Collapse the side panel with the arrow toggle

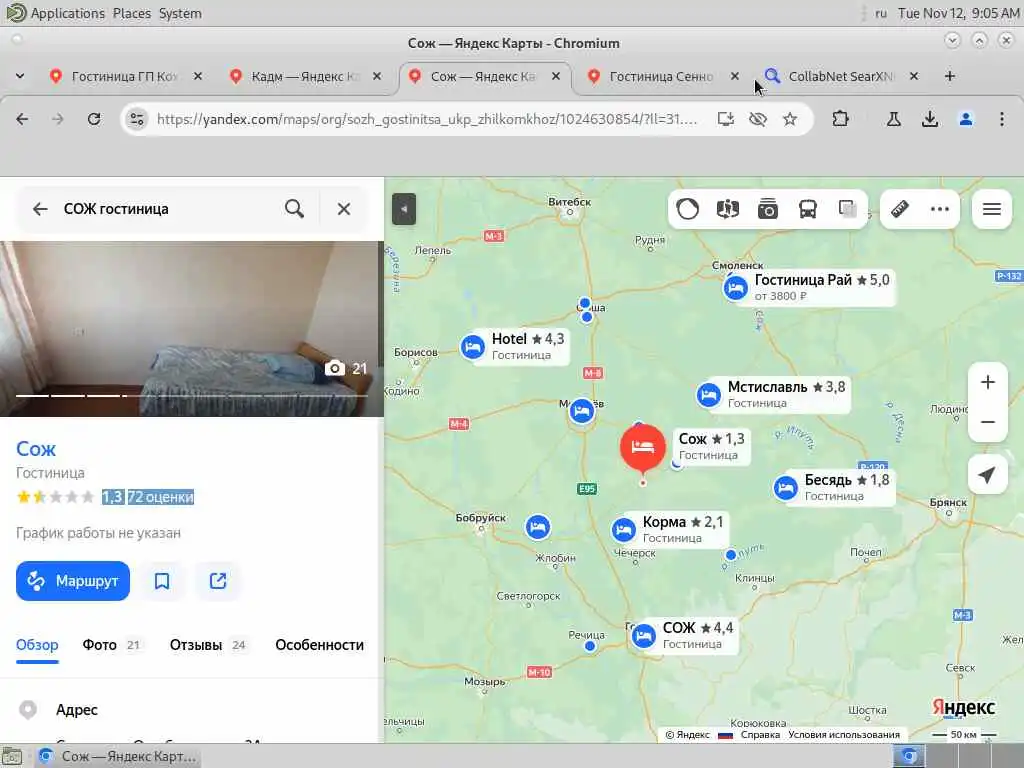tap(404, 209)
